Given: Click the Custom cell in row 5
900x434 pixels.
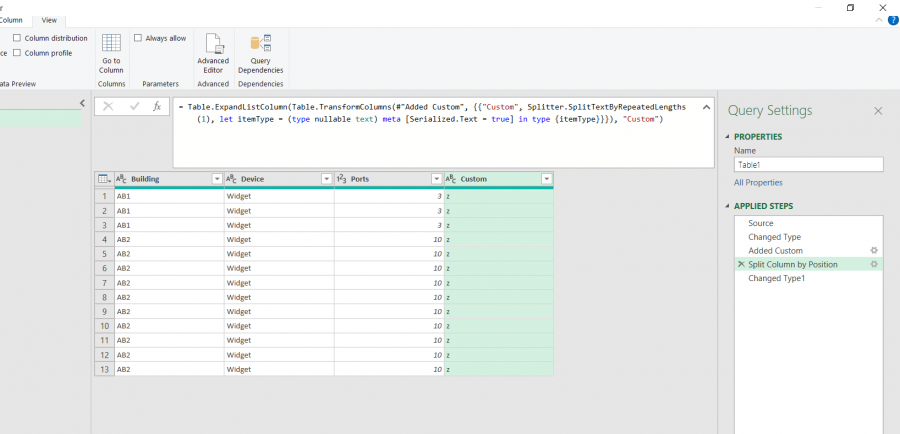Looking at the screenshot, I should [x=499, y=254].
